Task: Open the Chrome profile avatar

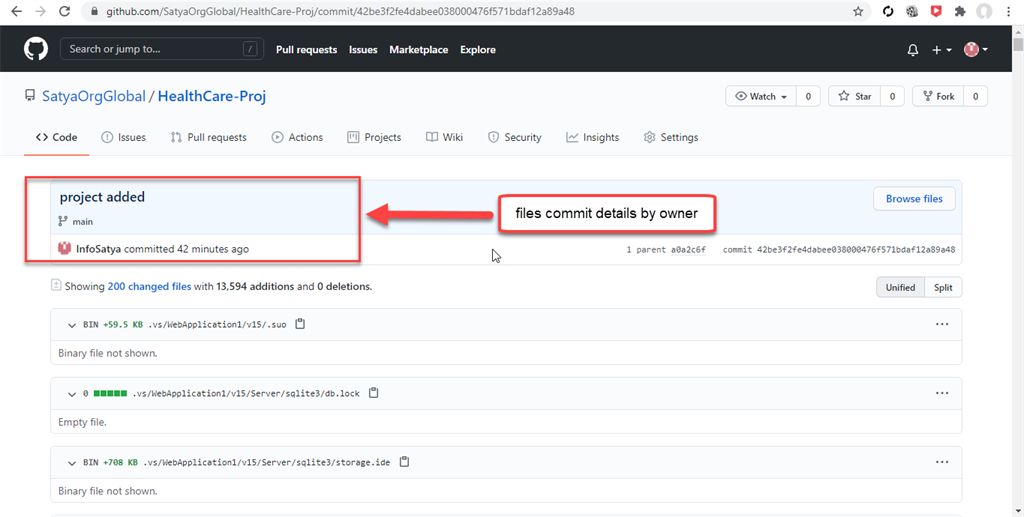Action: pos(984,11)
